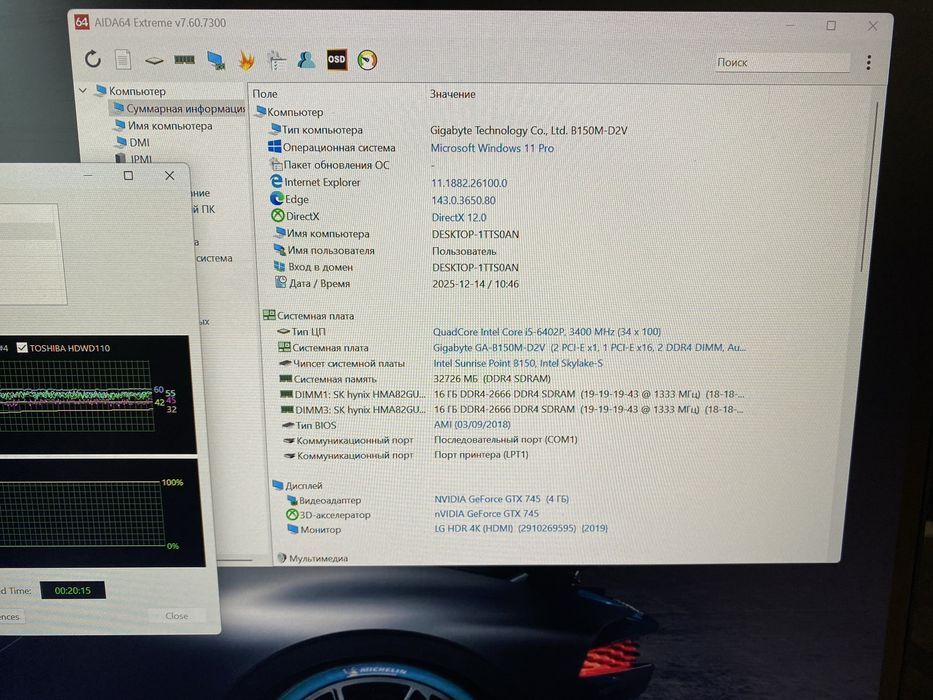933x700 pixels.
Task: Click the Последовательный порт (COM1) value
Action: point(506,440)
